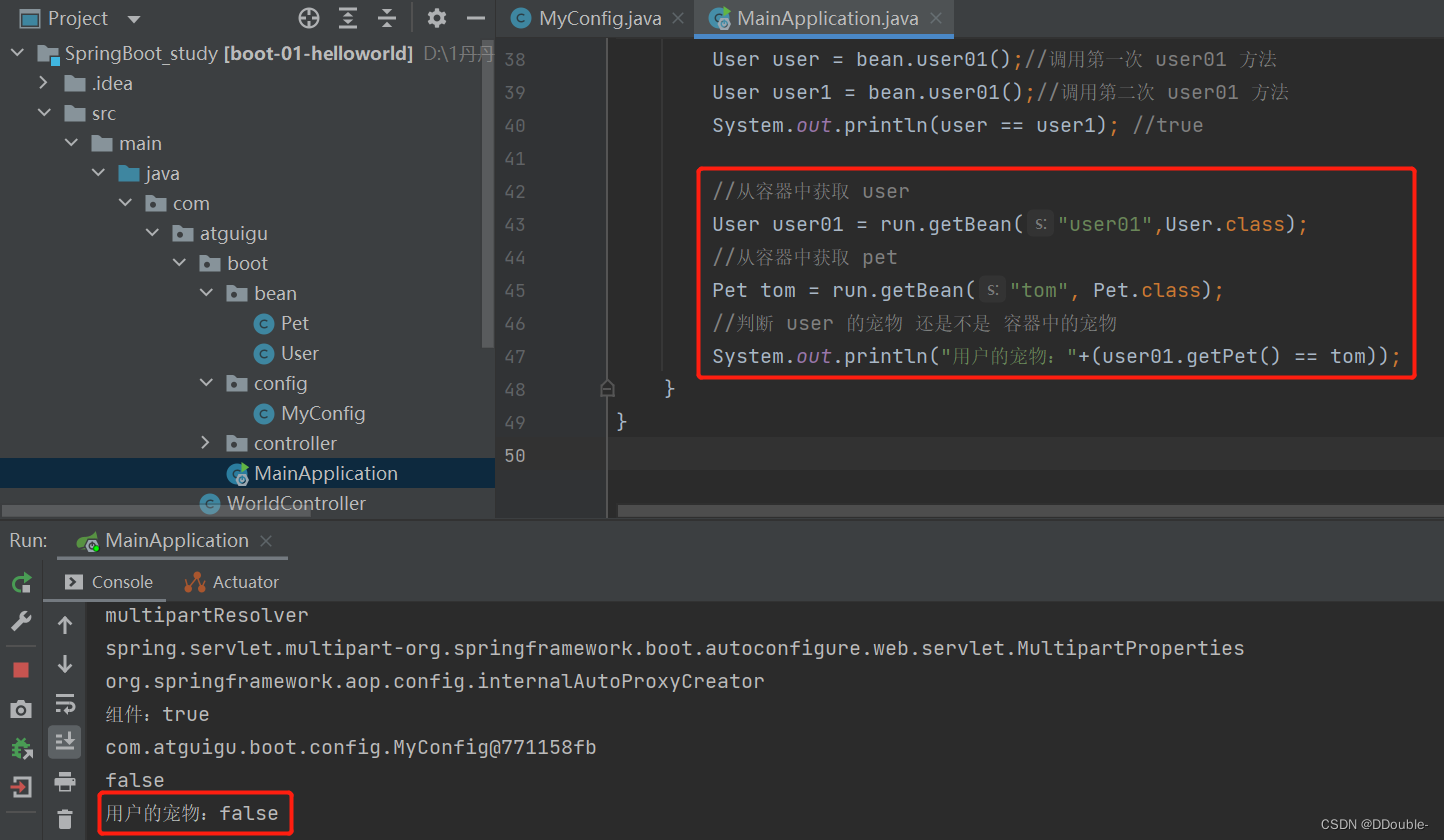Click the print icon in console toolbar
The image size is (1444, 840).
pyautogui.click(x=65, y=781)
